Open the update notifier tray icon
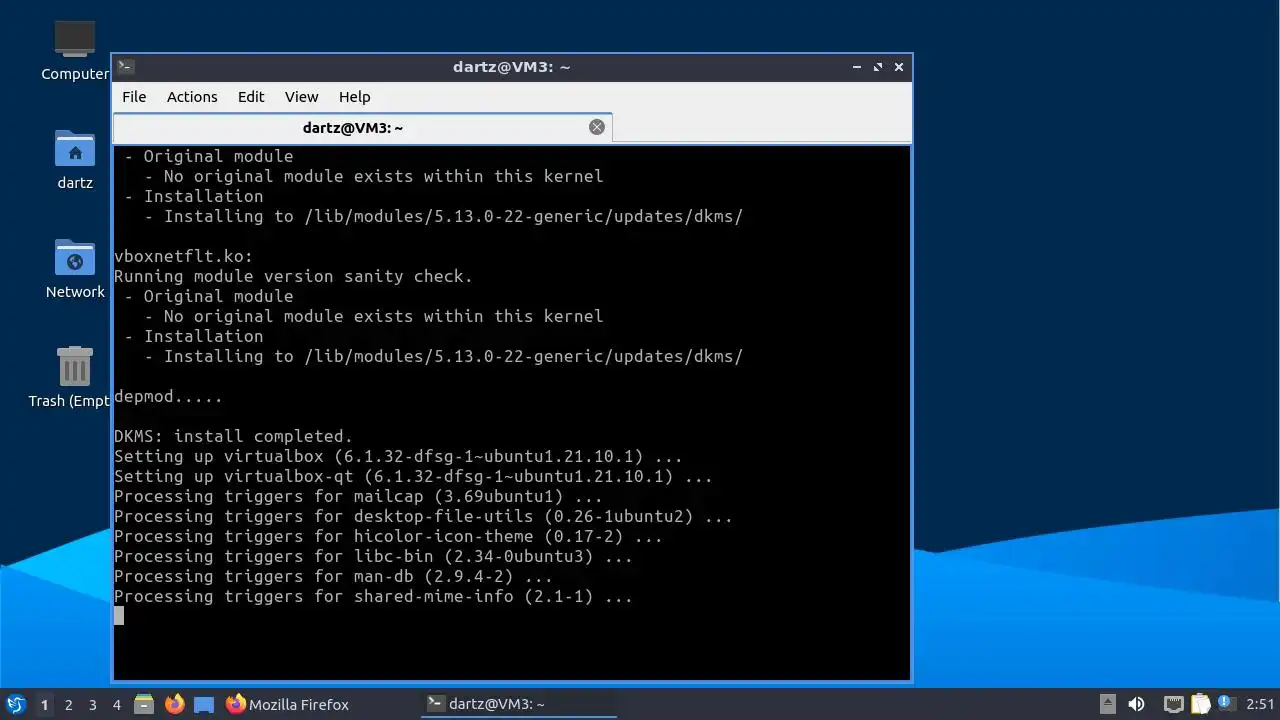 pos(1226,704)
